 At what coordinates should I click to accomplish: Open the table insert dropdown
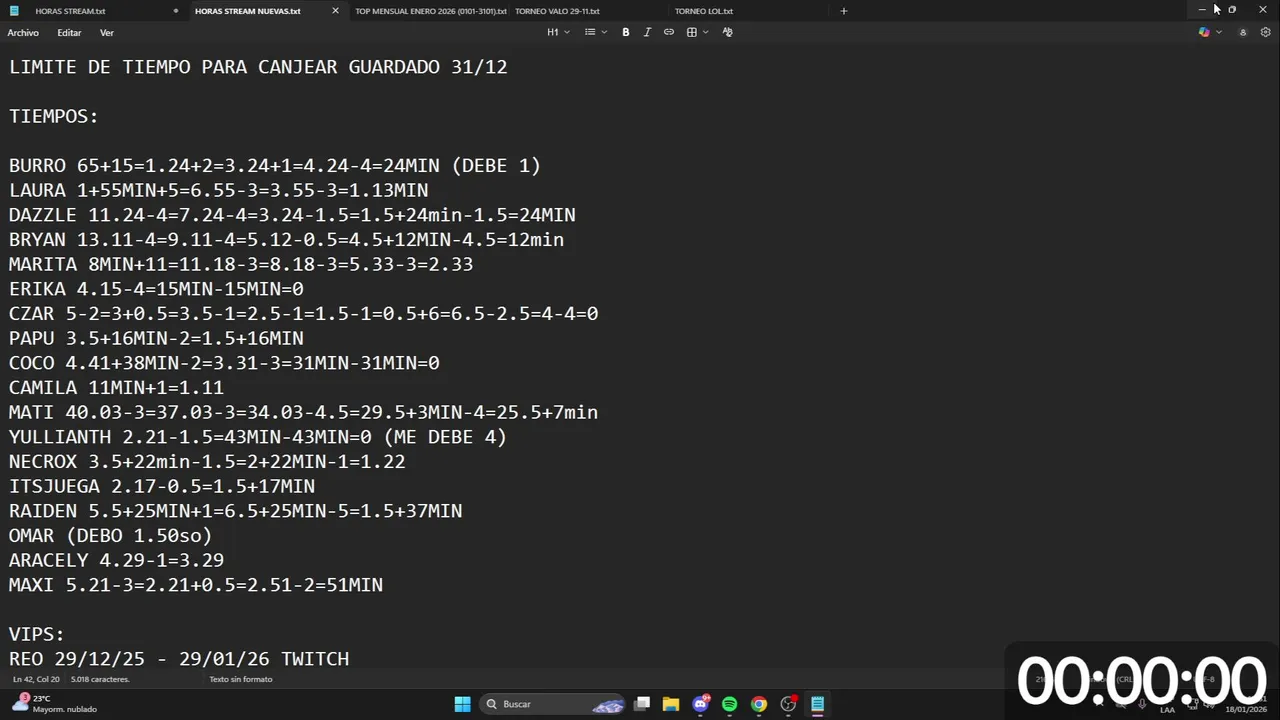click(x=697, y=32)
